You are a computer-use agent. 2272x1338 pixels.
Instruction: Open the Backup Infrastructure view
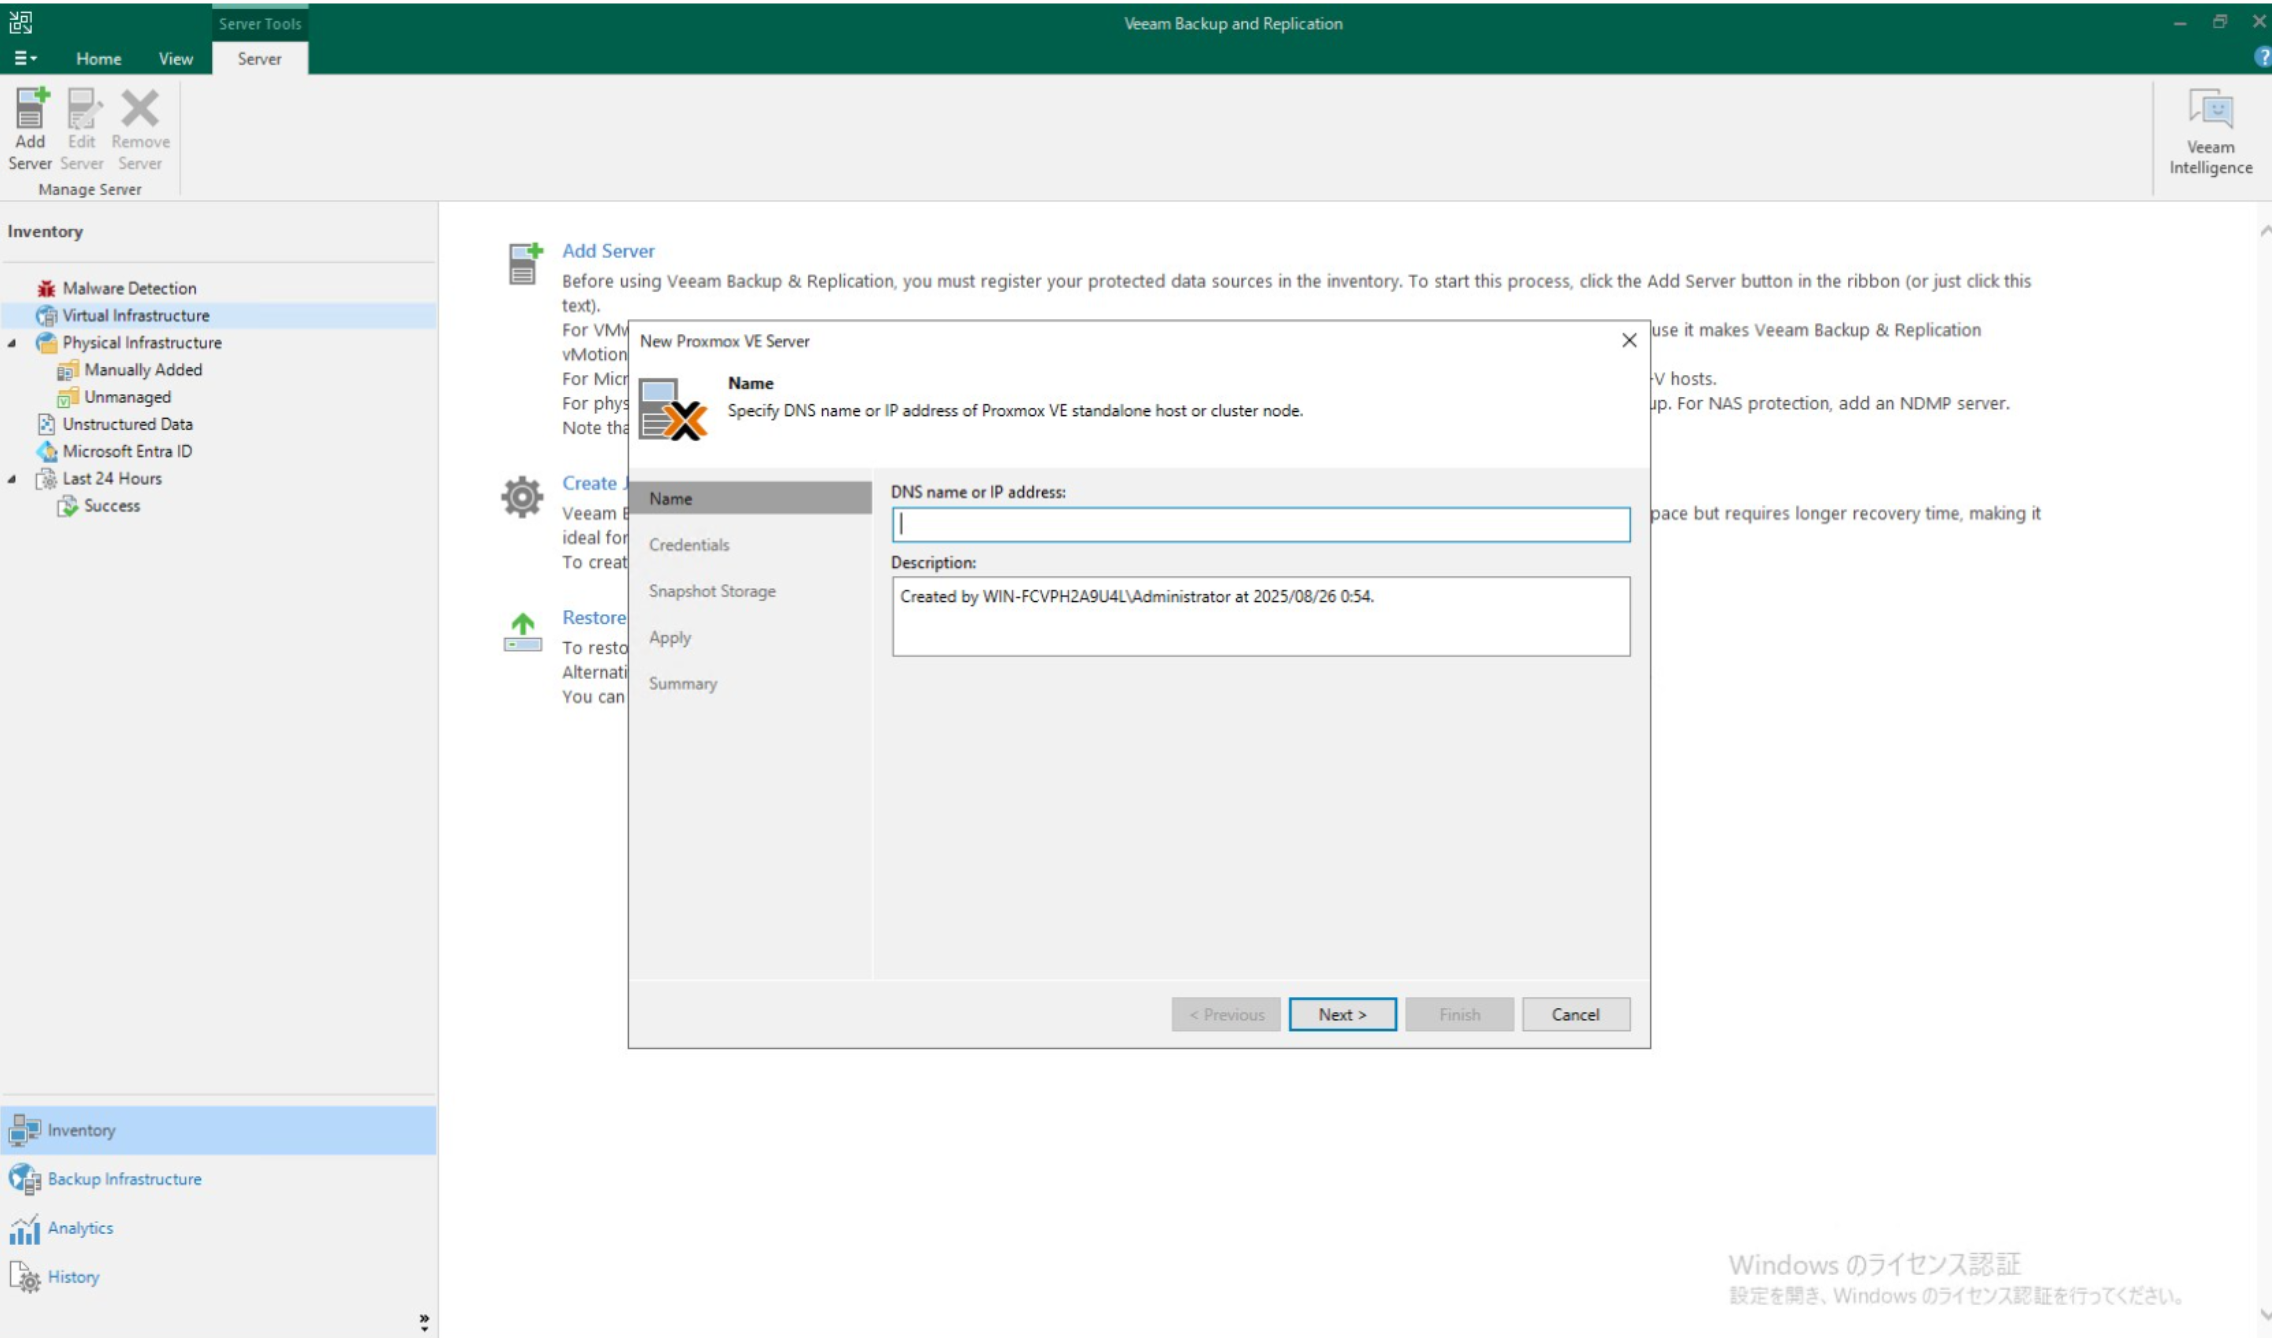(124, 1179)
